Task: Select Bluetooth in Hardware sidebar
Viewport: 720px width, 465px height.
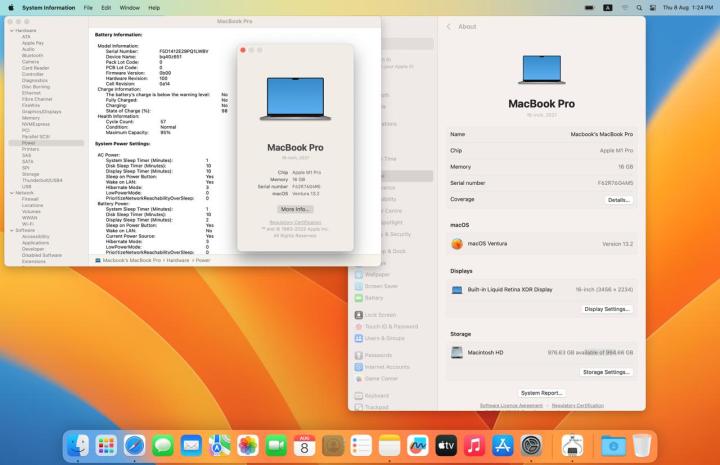Action: 33,56
